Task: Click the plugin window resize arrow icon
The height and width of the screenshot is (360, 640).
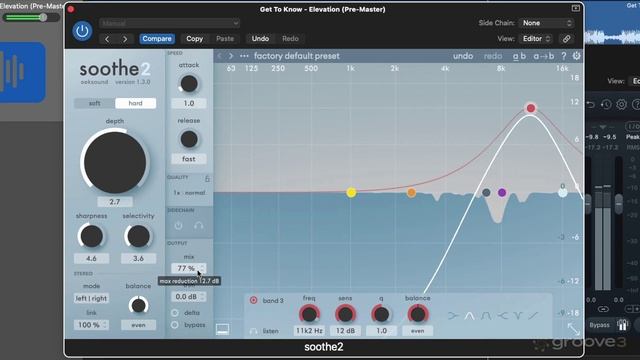Action: point(573,329)
